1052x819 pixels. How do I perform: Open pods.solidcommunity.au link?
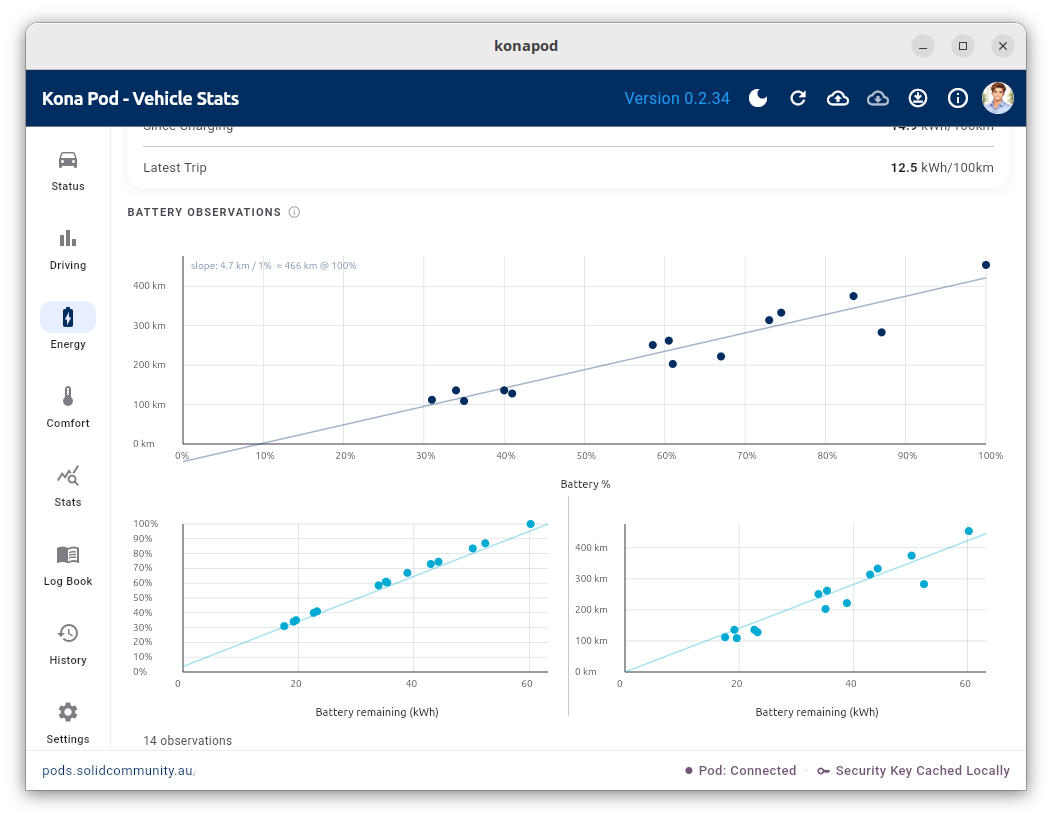117,771
